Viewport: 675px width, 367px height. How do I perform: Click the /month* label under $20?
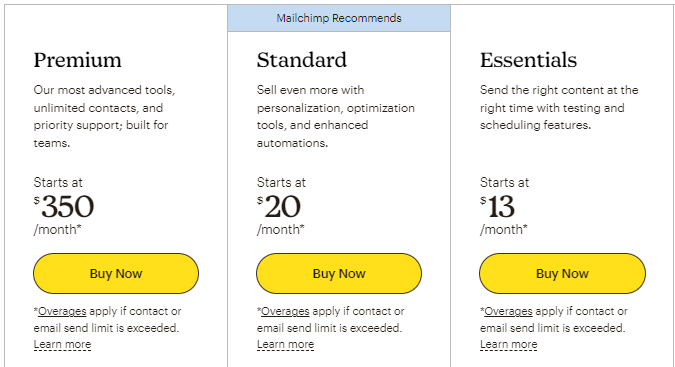point(281,229)
